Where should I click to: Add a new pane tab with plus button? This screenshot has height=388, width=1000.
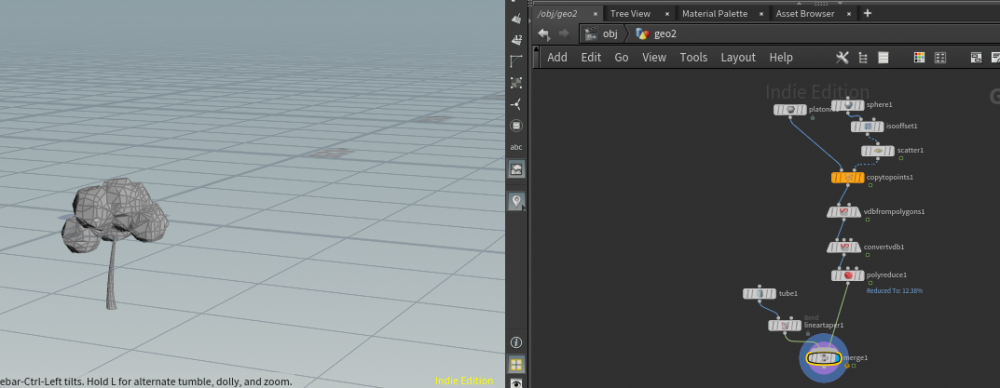(867, 13)
